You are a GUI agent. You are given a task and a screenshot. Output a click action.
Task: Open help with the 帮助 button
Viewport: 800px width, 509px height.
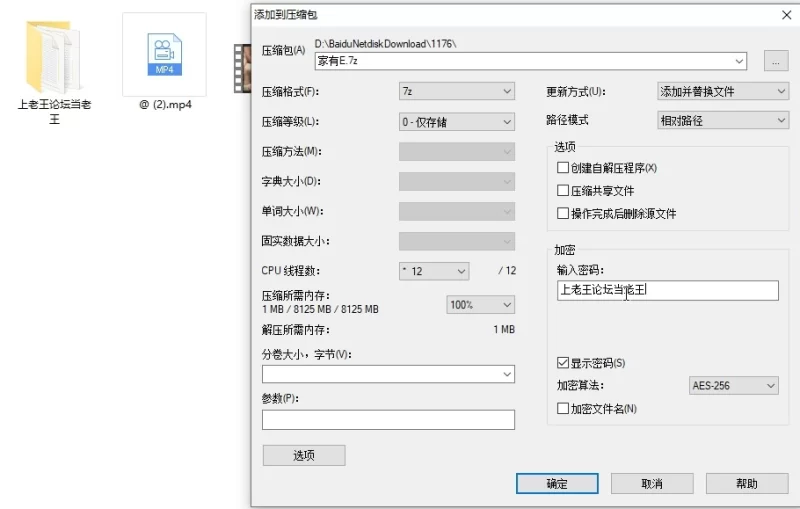[747, 483]
